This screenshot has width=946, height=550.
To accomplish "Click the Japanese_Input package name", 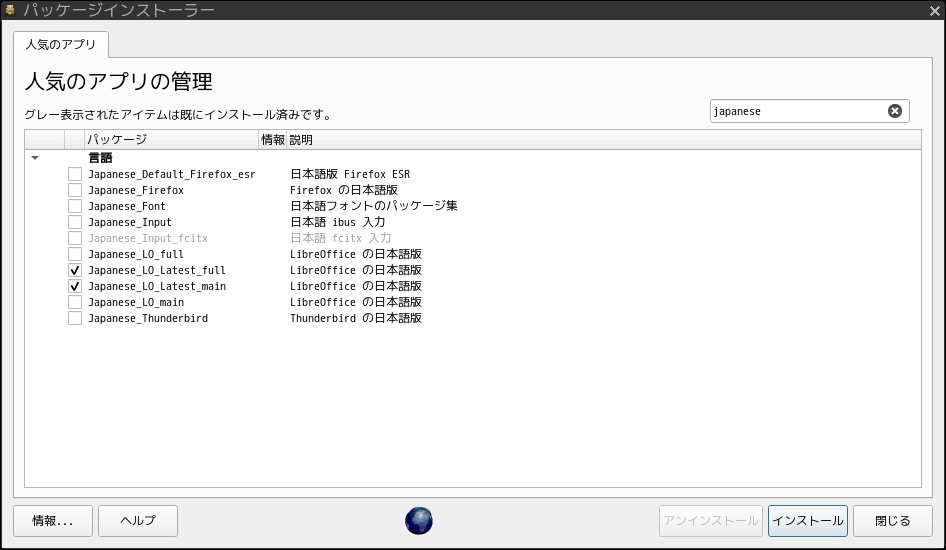I will [130, 222].
